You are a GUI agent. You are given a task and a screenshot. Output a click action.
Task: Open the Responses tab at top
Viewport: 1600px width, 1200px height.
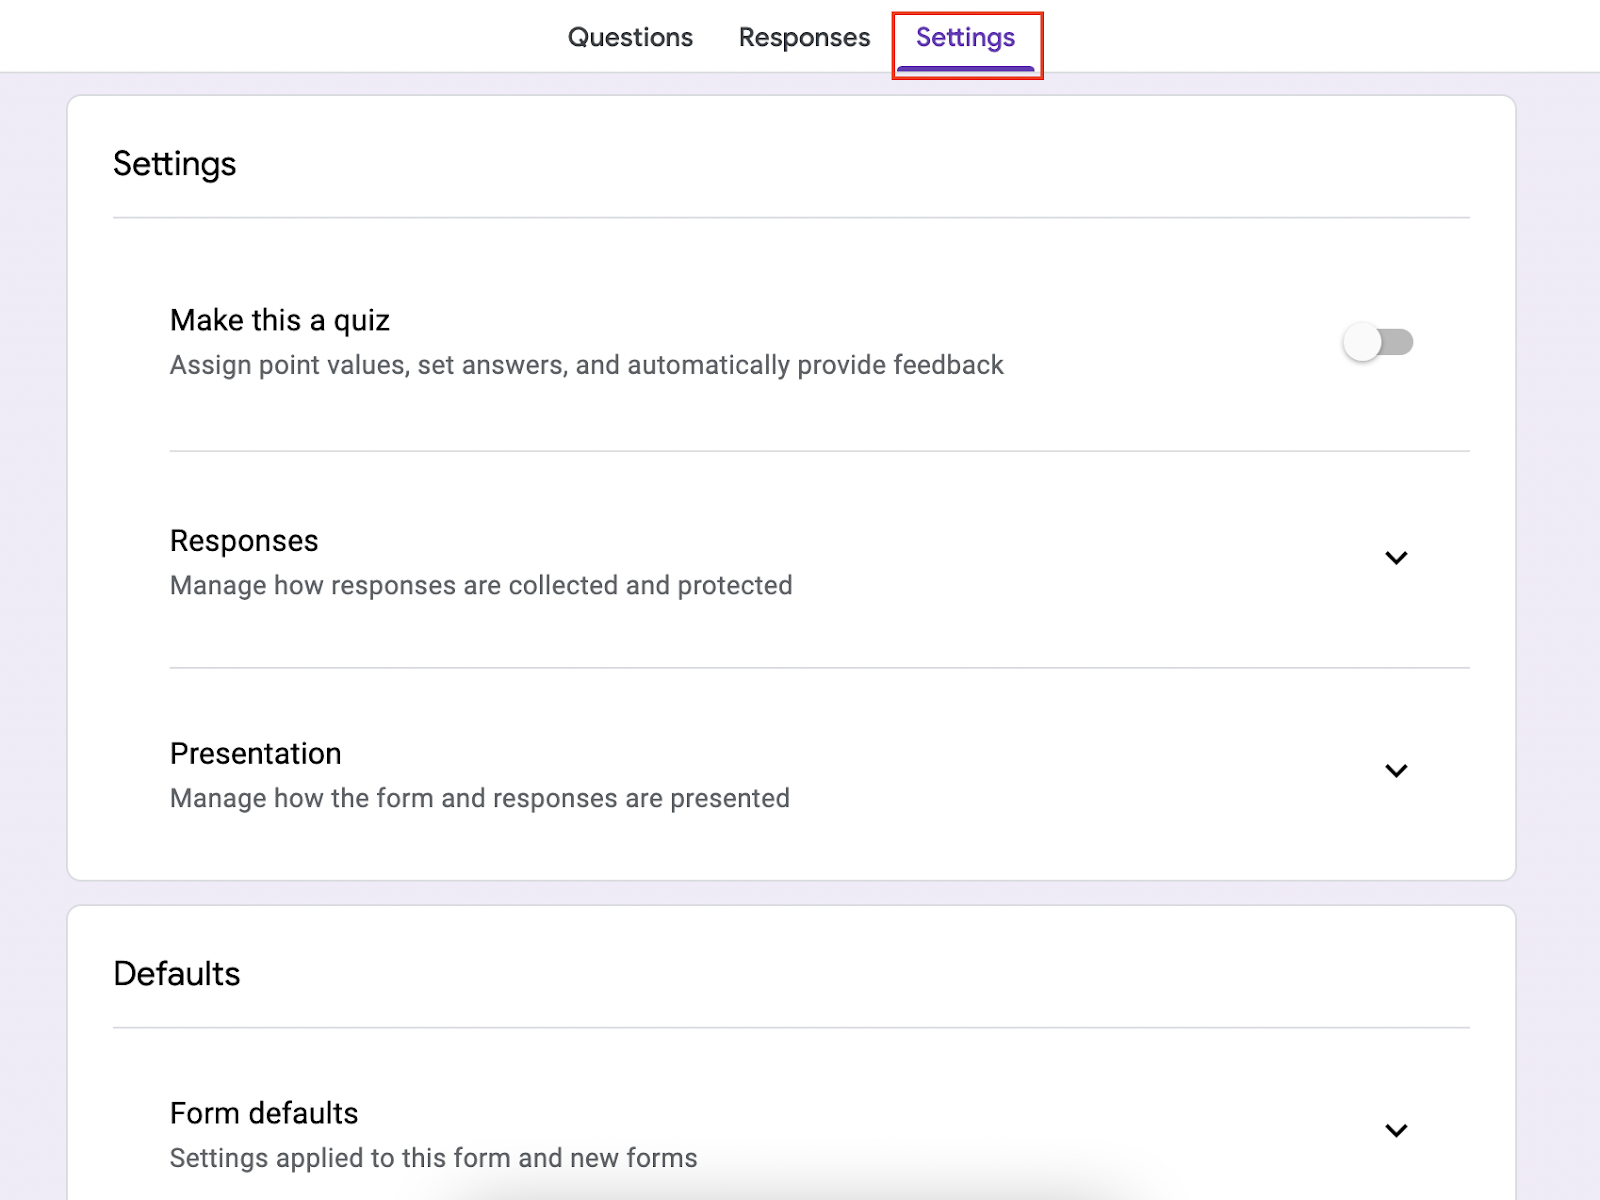coord(804,38)
